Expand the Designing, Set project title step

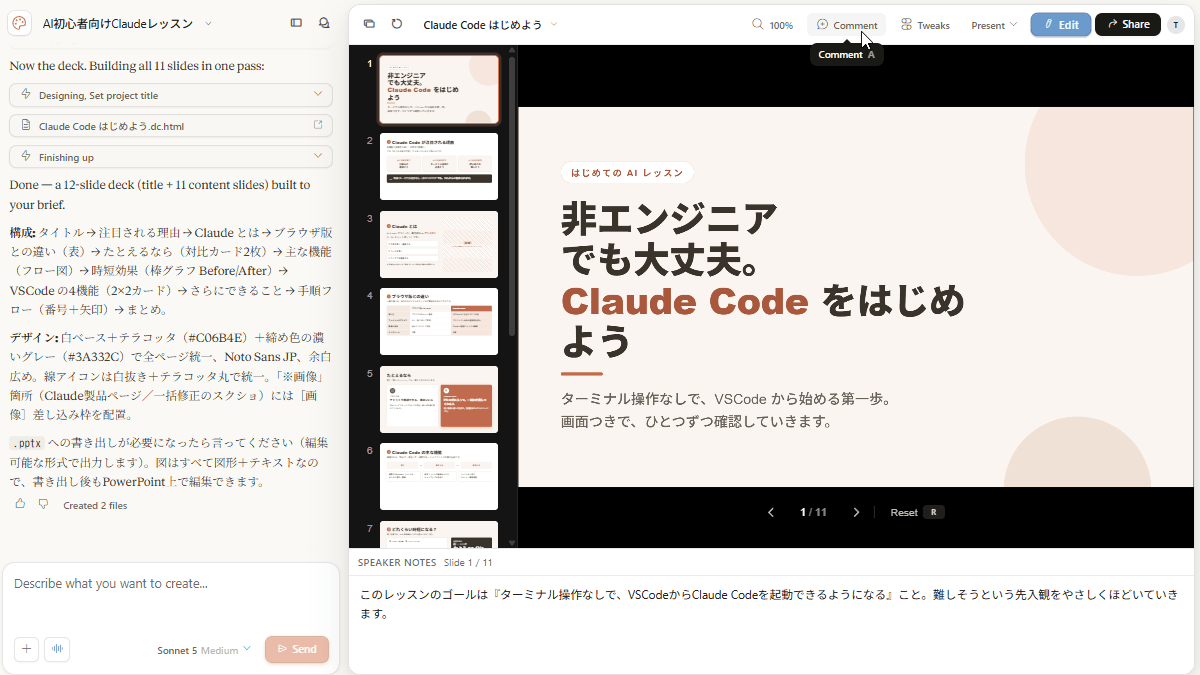point(170,95)
